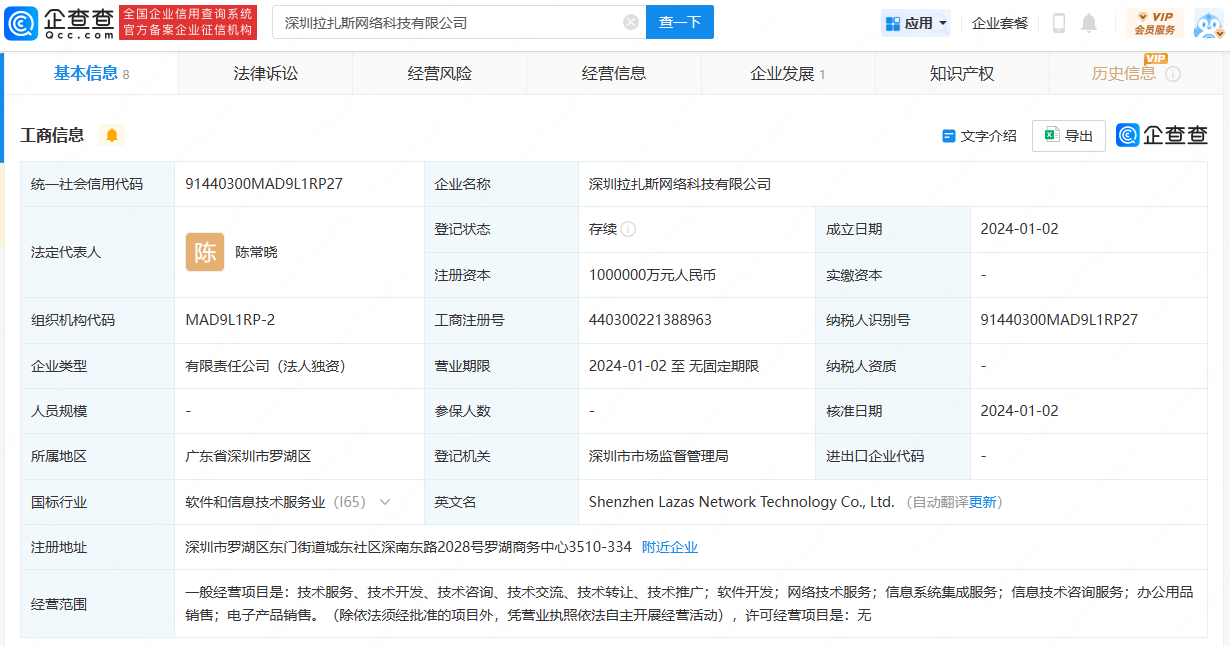Switch to the 基本信息 tab
The width and height of the screenshot is (1230, 646).
tap(91, 73)
